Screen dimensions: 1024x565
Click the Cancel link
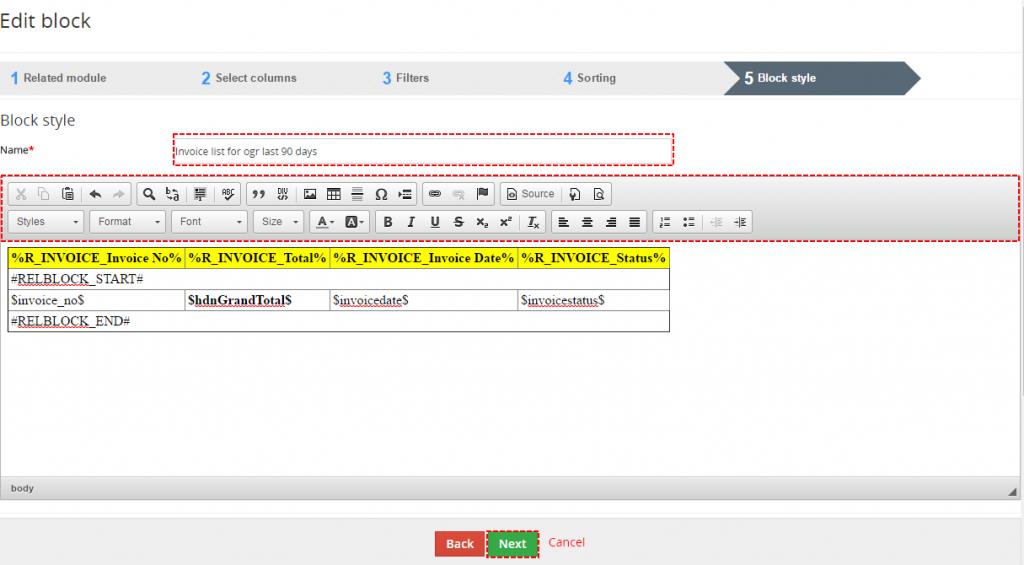point(566,543)
